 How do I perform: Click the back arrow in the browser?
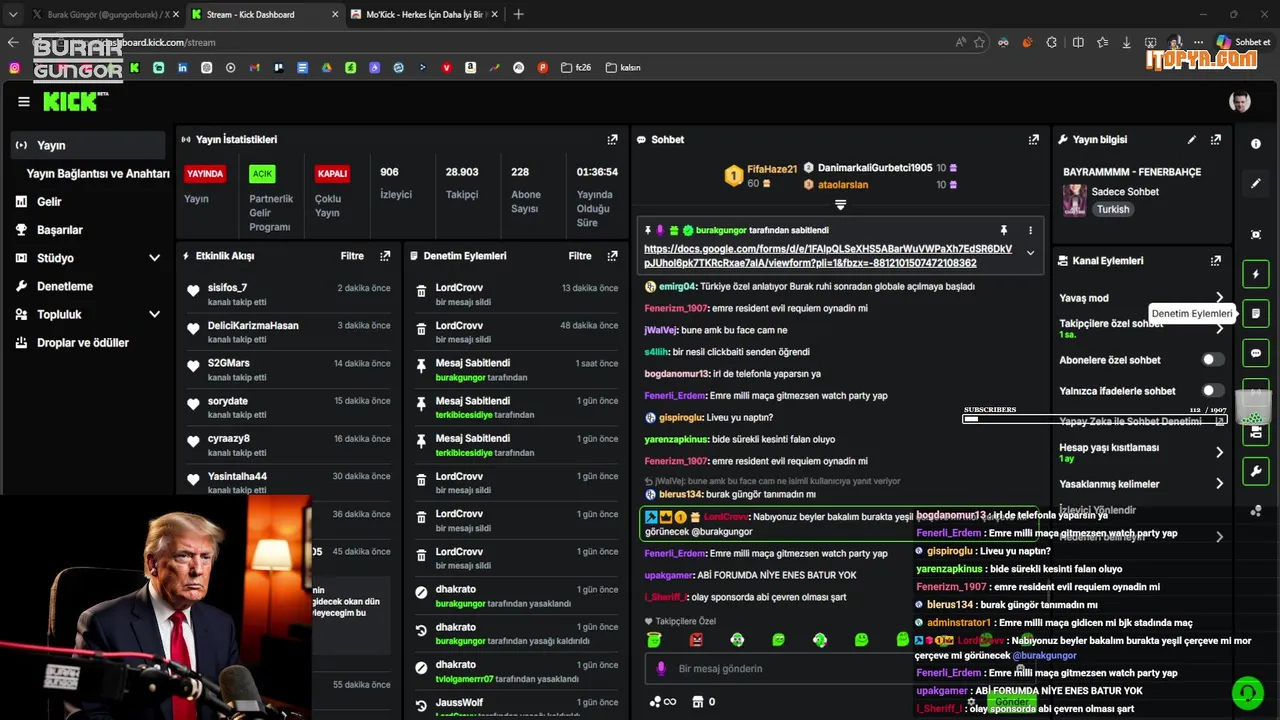(13, 42)
